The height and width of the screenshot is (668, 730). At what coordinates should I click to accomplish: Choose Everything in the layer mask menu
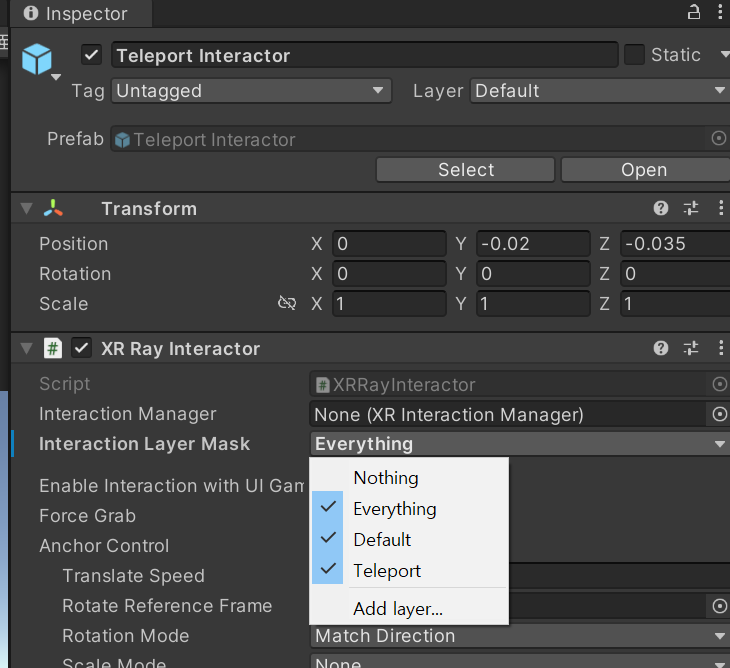(x=409, y=508)
